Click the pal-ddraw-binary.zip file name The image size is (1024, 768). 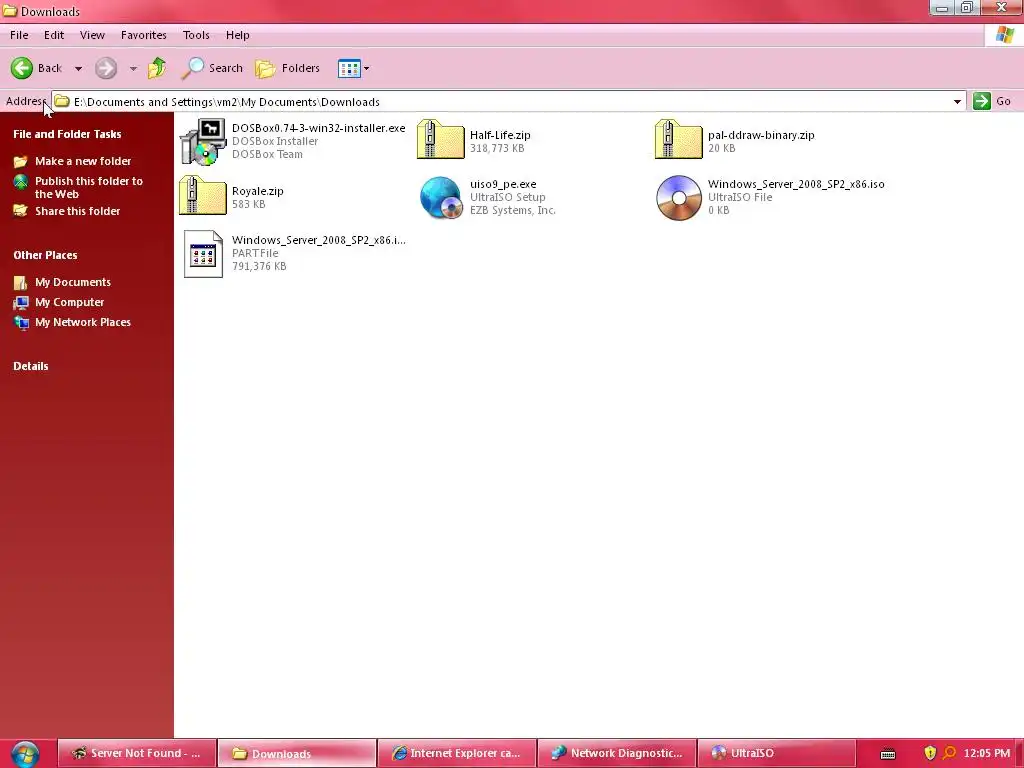(761, 135)
